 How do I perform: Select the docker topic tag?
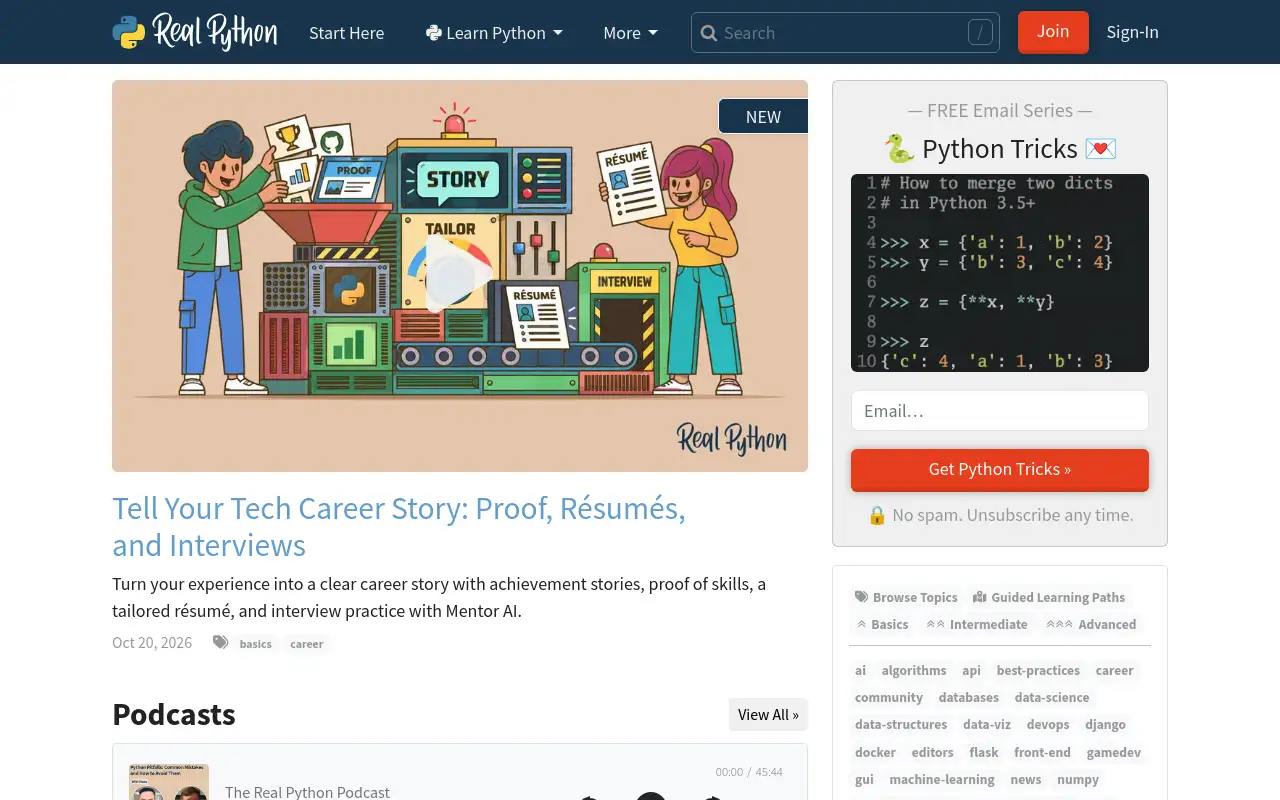pyautogui.click(x=876, y=752)
